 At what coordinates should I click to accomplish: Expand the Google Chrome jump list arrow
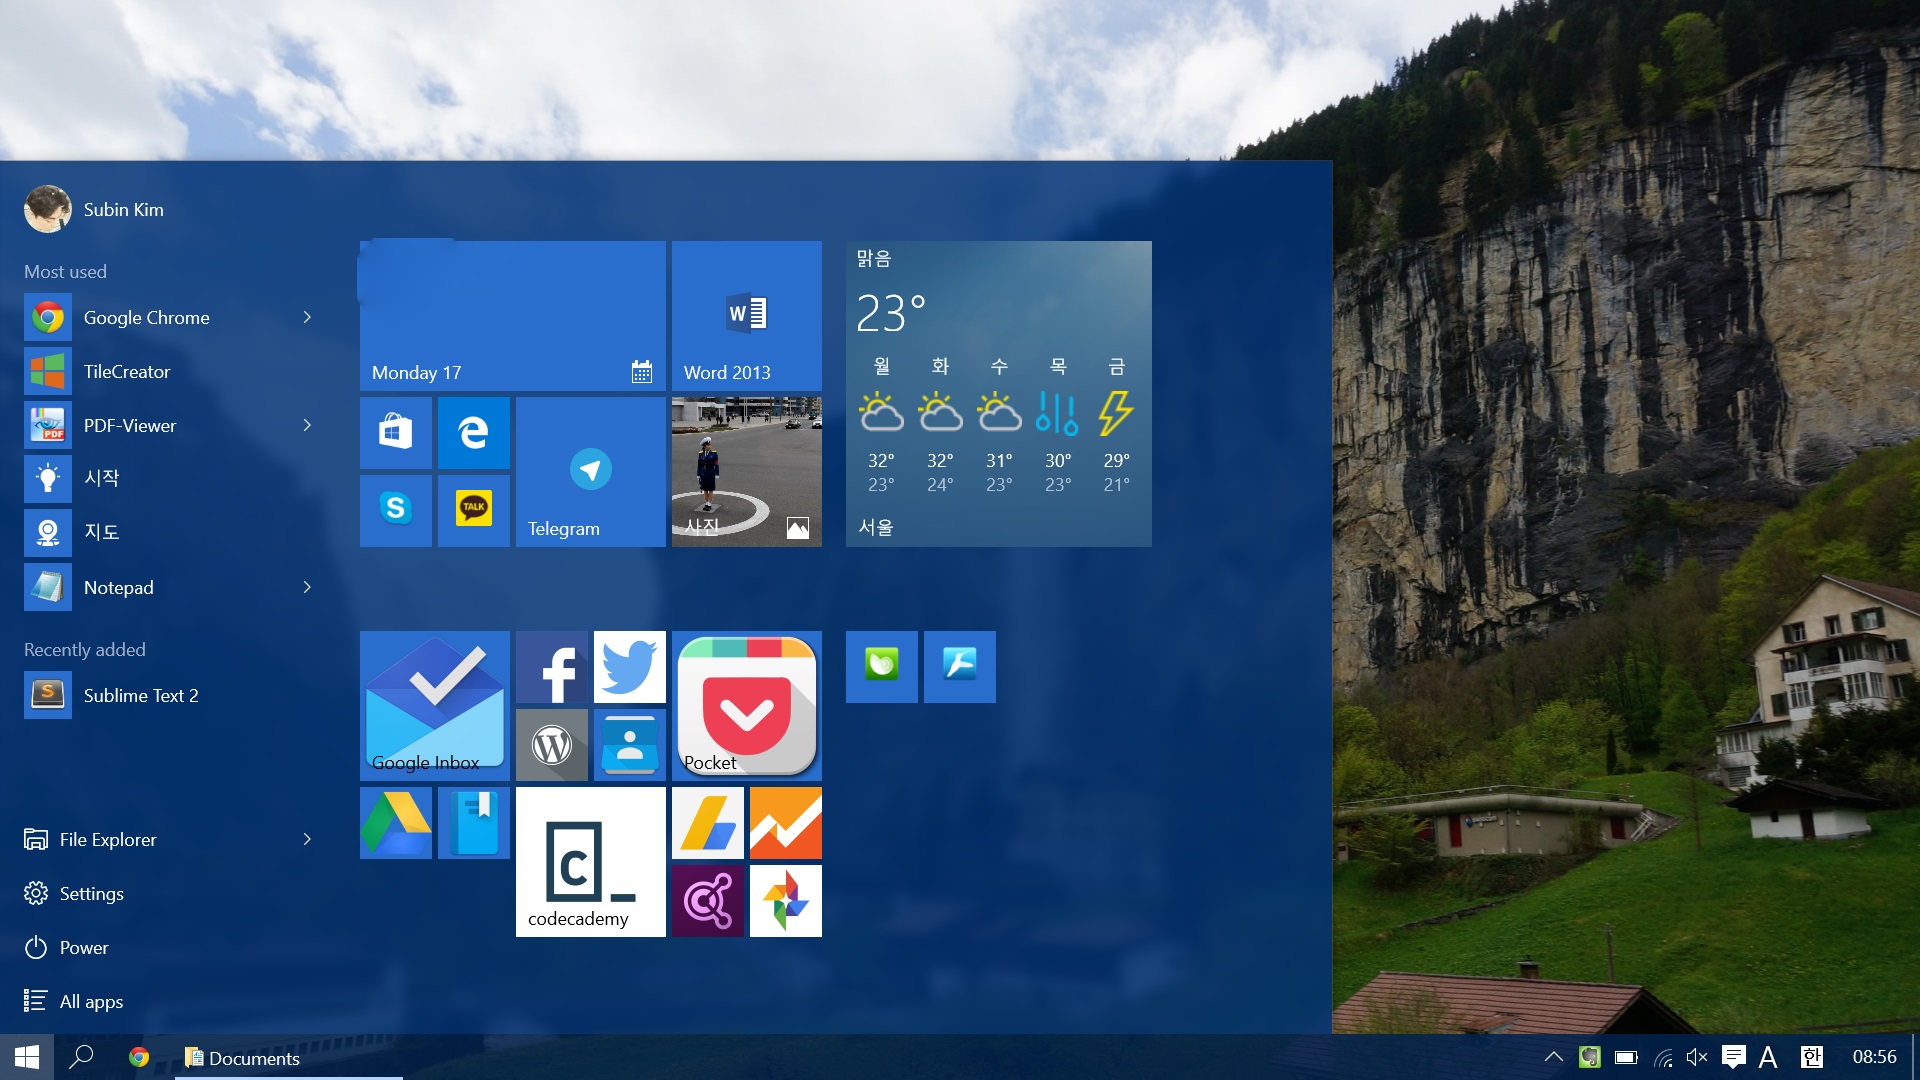coord(307,317)
